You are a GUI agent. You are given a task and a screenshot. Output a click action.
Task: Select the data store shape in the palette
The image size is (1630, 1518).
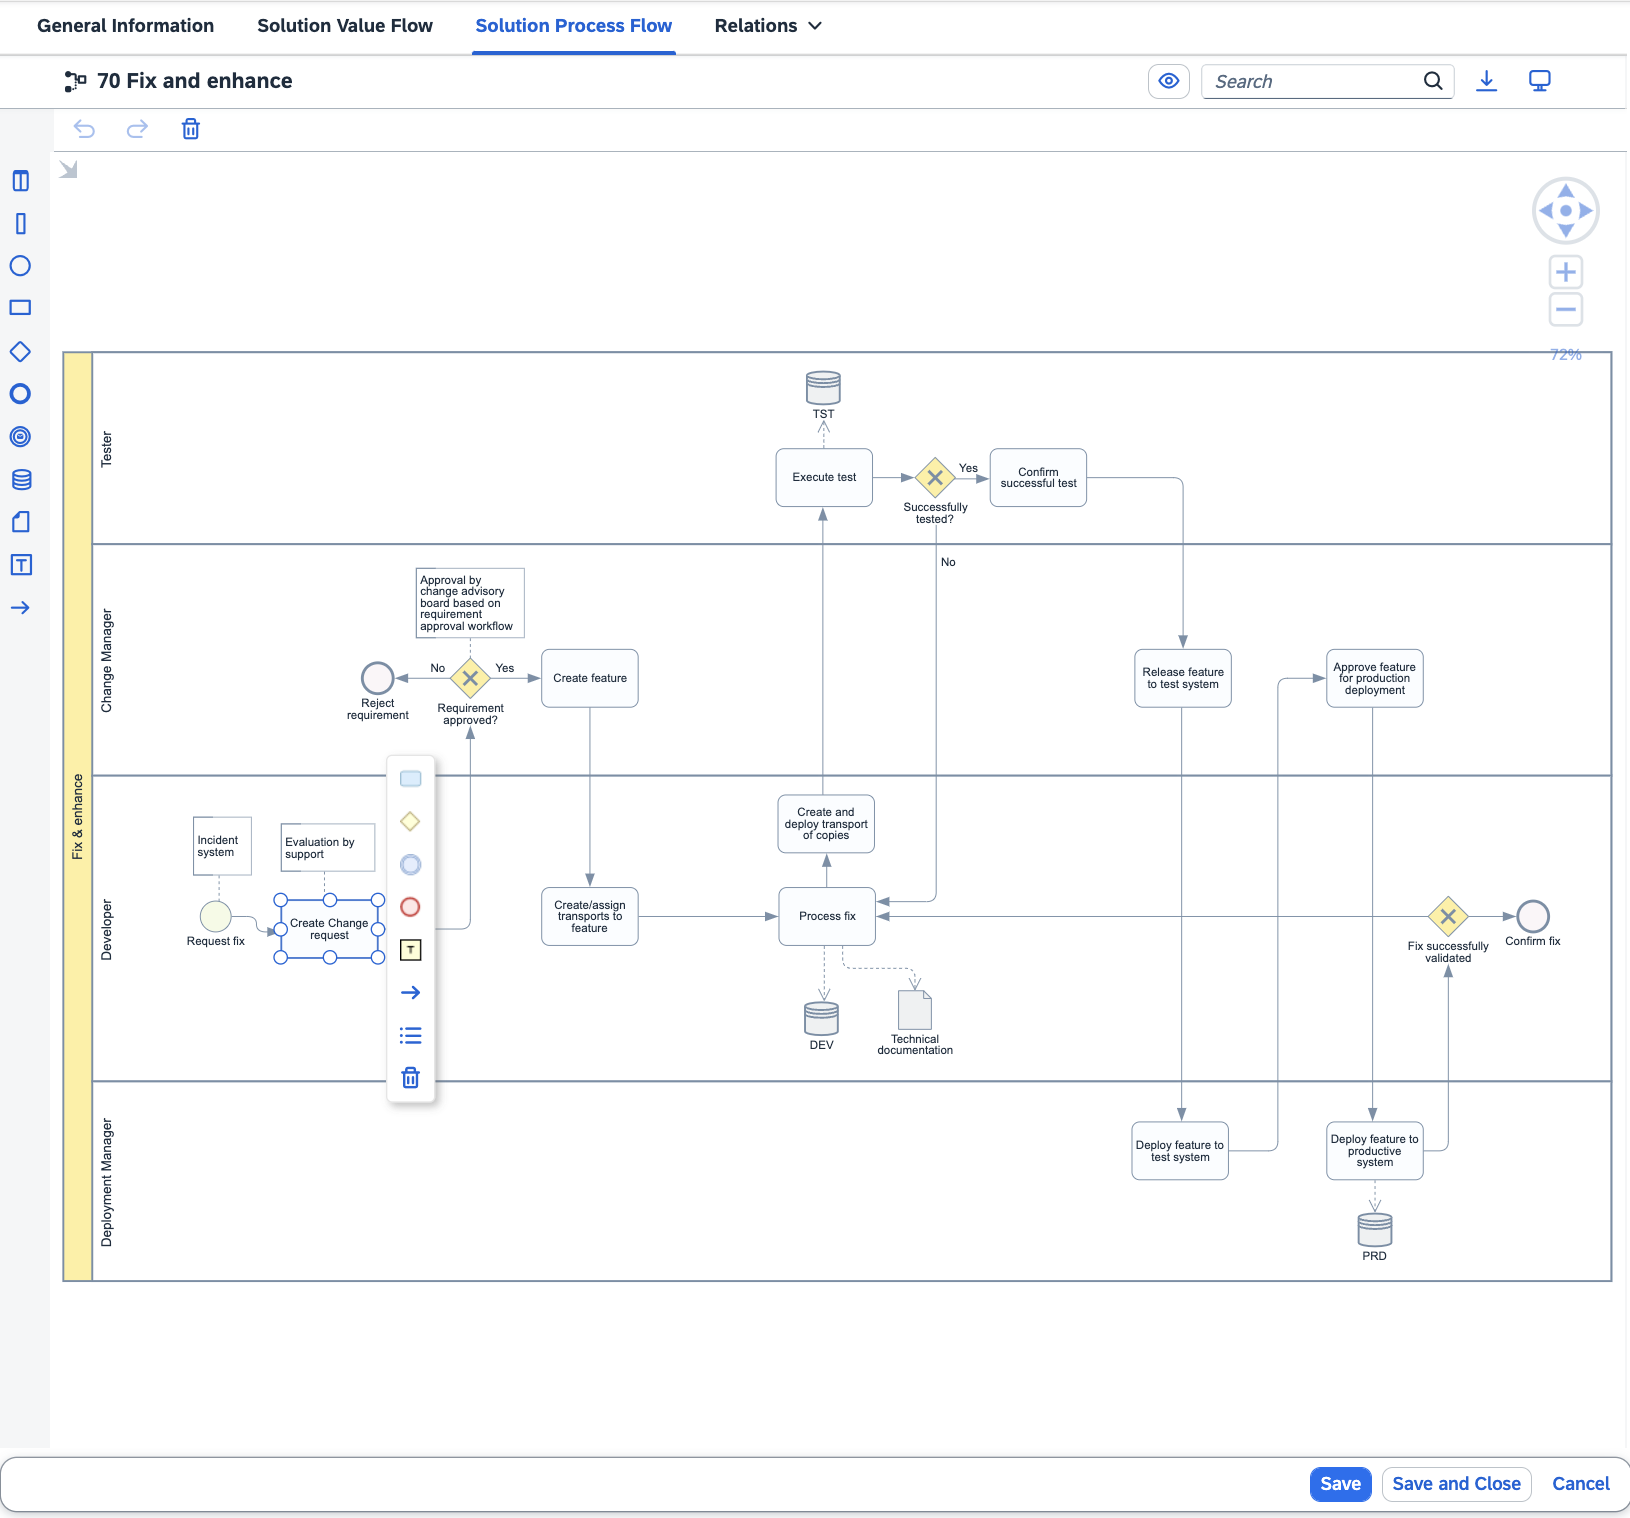21,480
